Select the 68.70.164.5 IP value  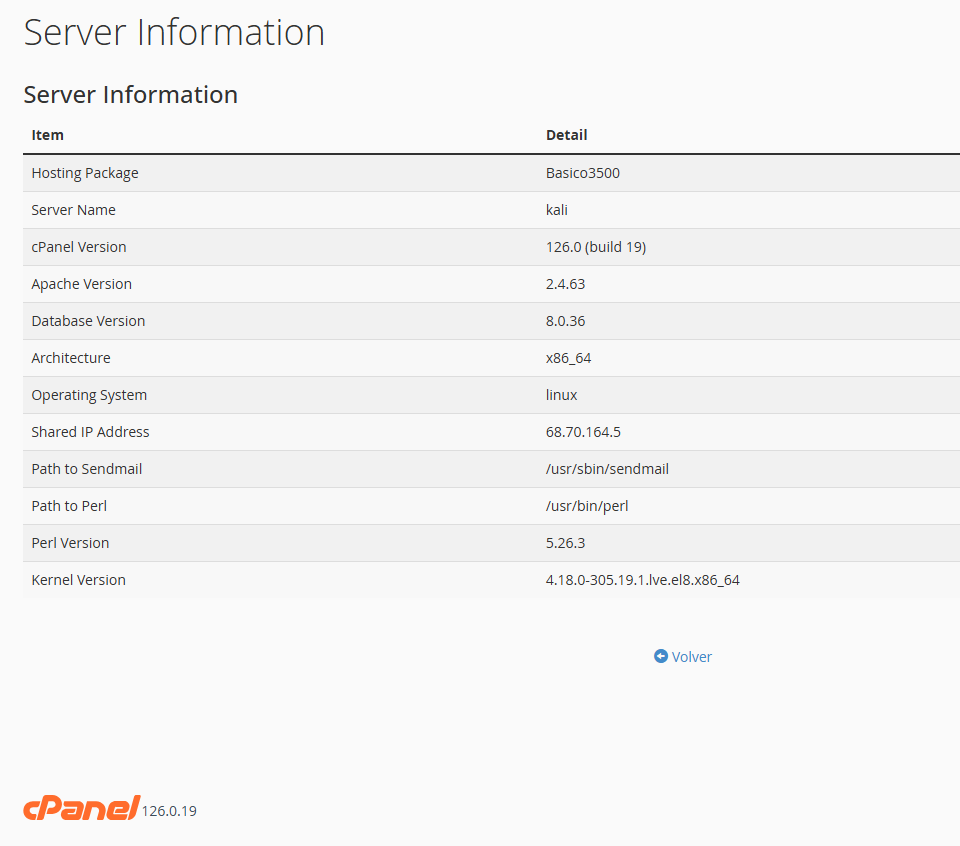583,432
